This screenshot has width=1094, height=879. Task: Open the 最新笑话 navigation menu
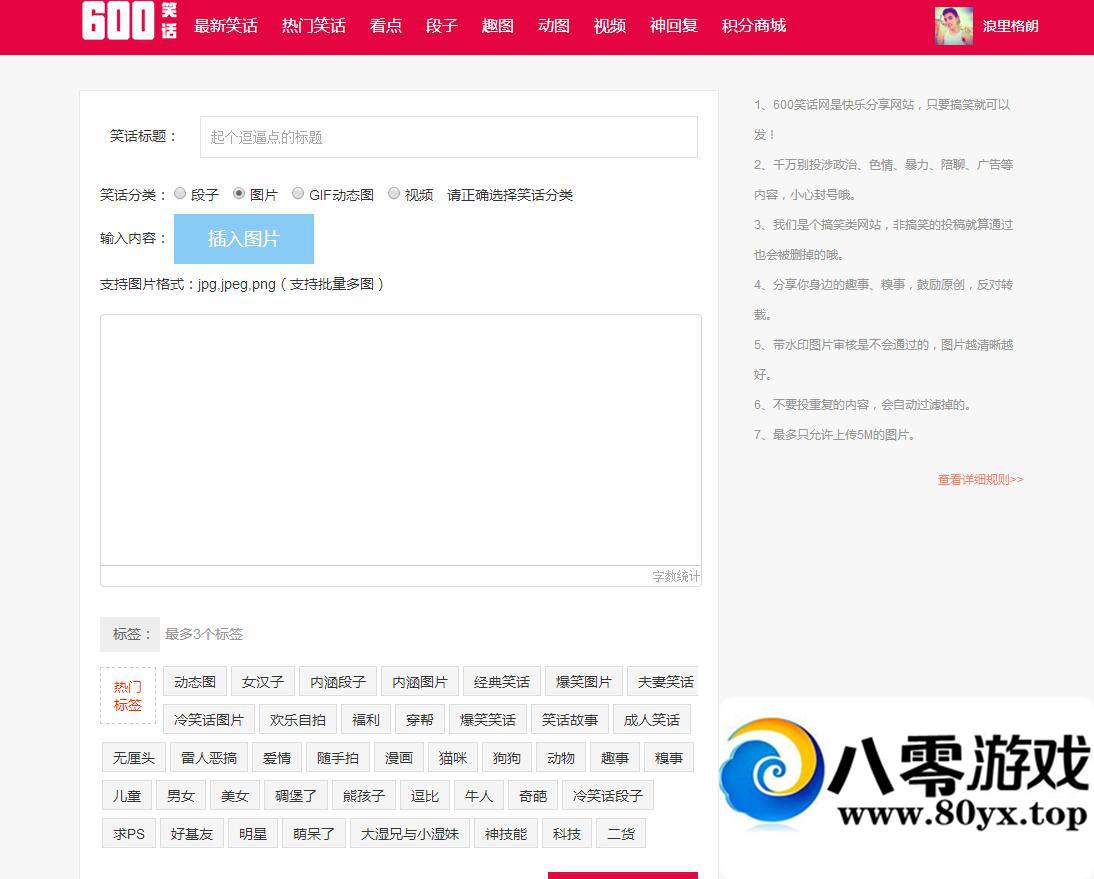(x=225, y=26)
